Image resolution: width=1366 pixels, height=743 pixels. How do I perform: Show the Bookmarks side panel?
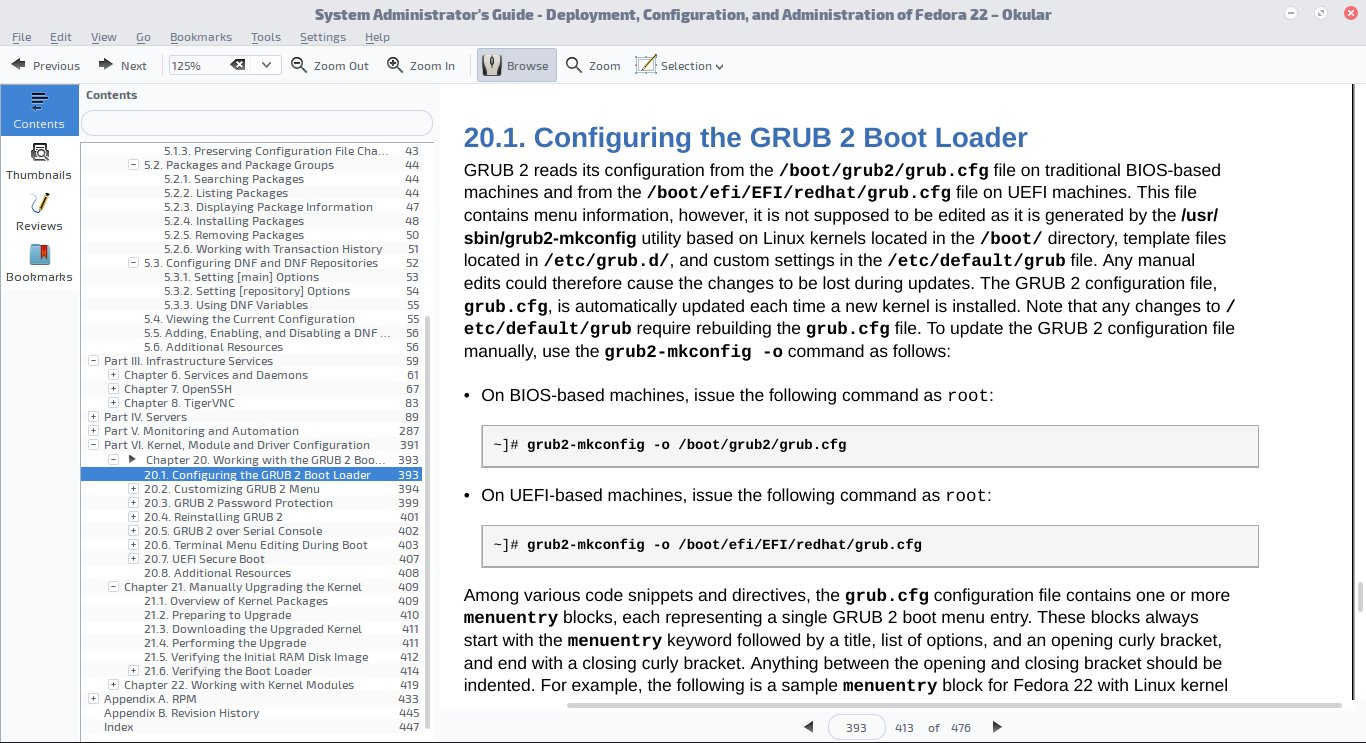39,263
